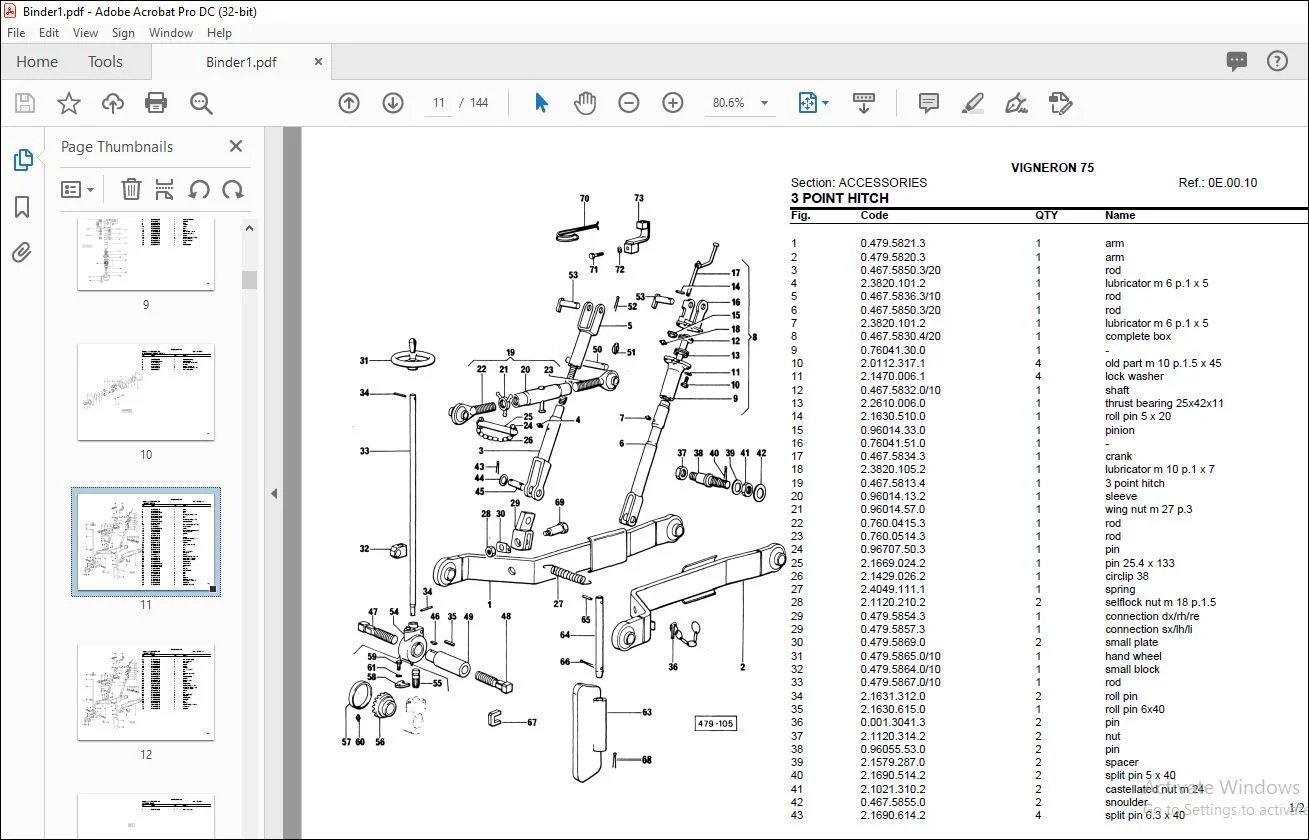Open the zoom level dropdown at 80.6%
Image resolution: width=1309 pixels, height=840 pixels.
[x=765, y=103]
